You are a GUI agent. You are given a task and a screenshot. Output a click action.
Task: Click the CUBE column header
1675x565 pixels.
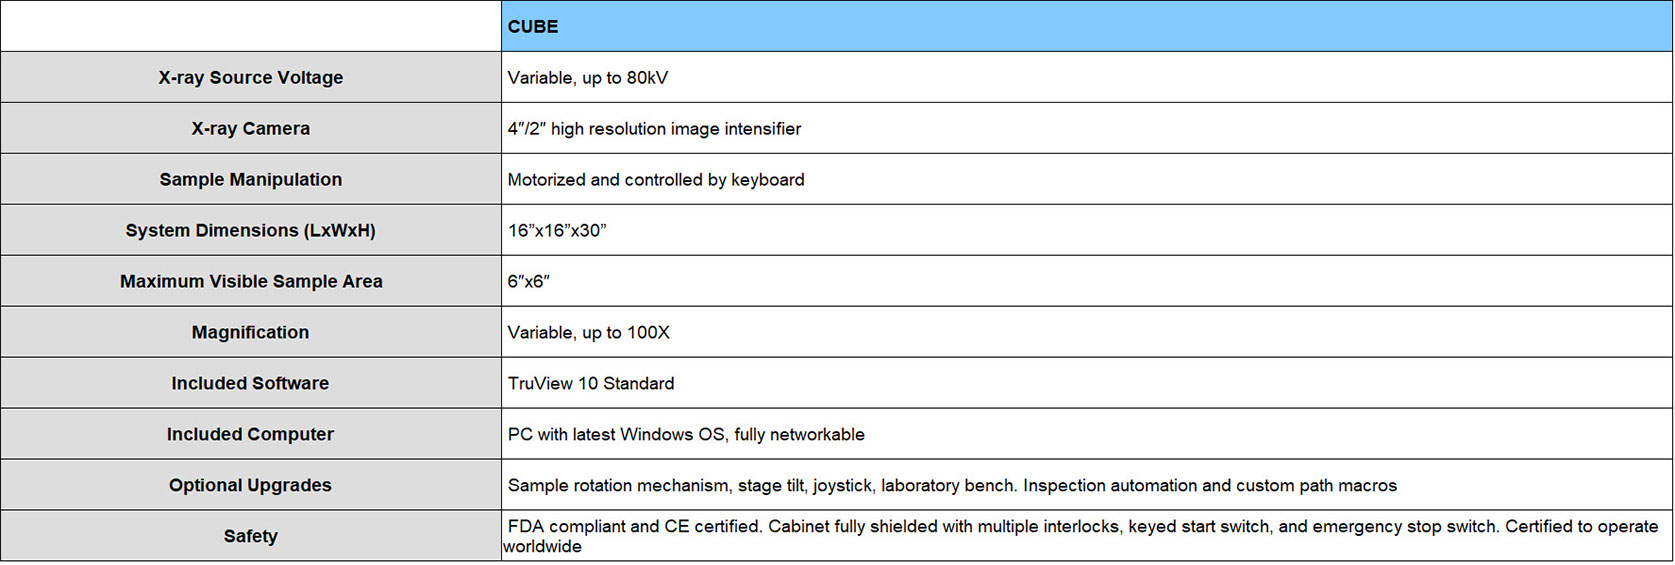pos(1086,27)
